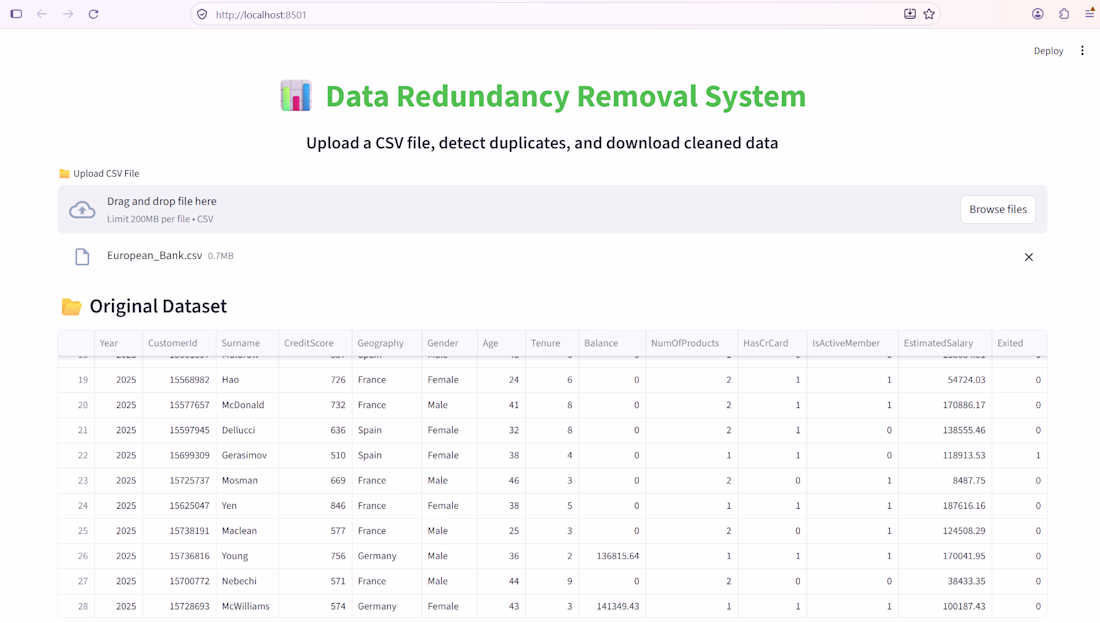Click the Browse files button
Viewport: 1100px width, 623px height.
tap(998, 209)
